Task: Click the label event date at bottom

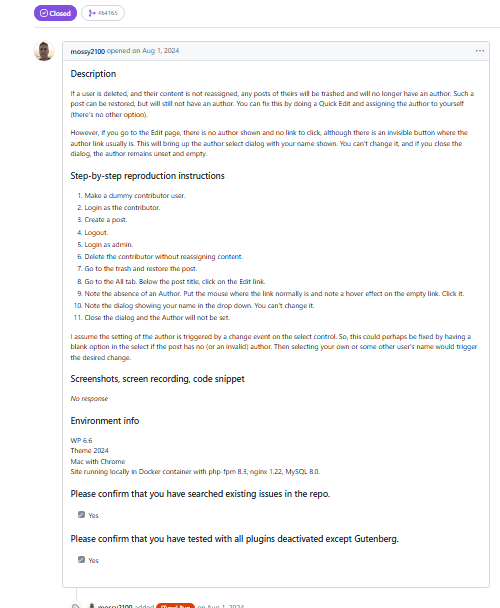Action: click(221, 606)
